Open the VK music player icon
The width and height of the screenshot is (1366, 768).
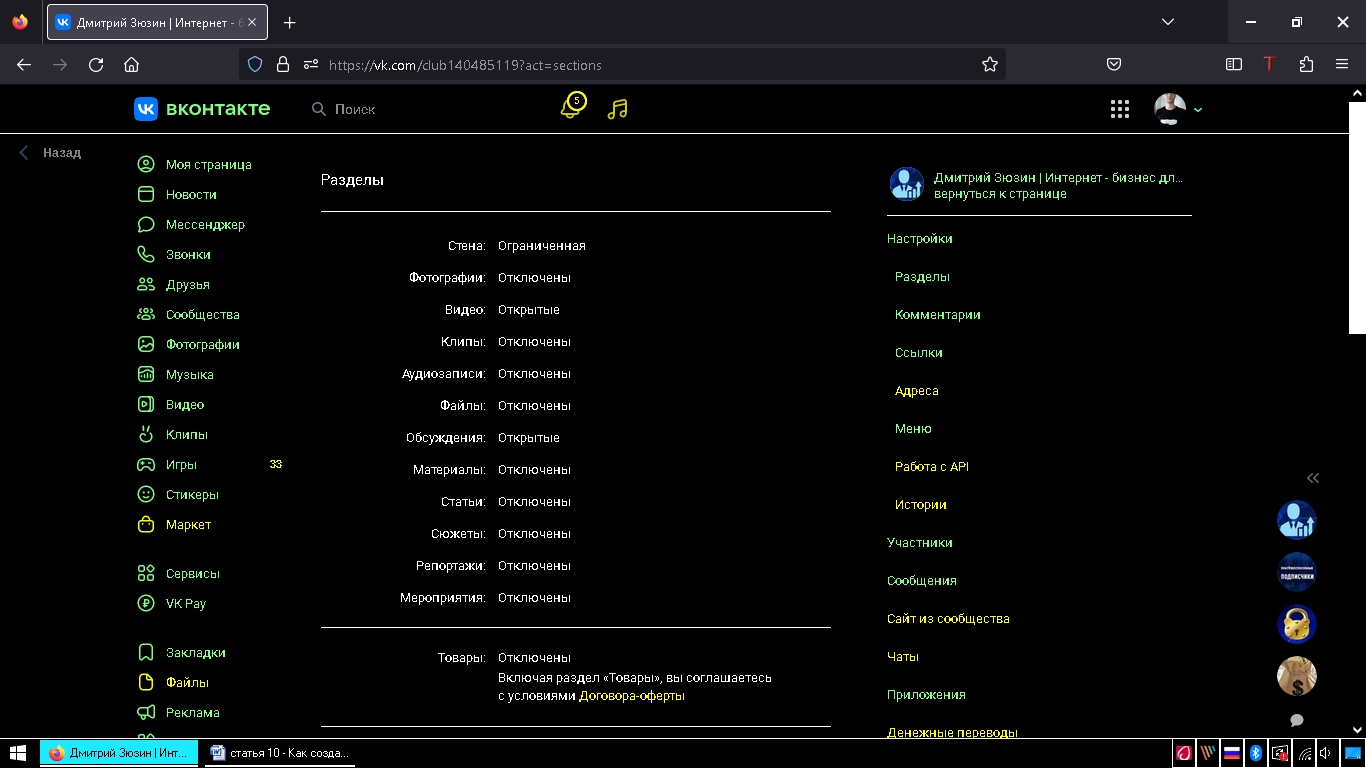[x=618, y=109]
